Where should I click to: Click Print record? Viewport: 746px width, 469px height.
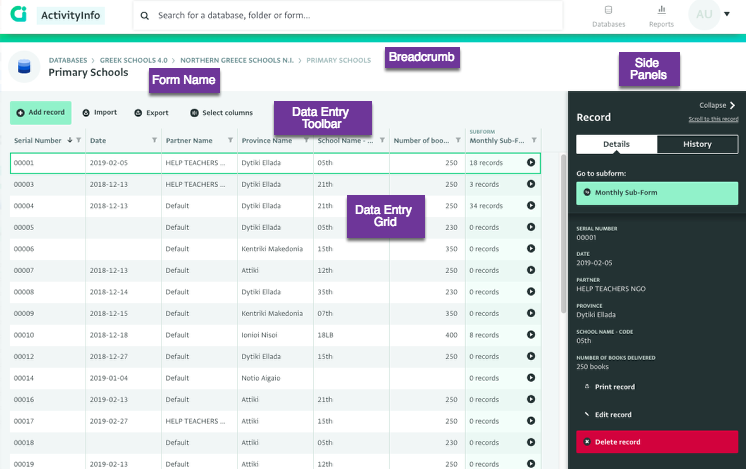point(609,387)
